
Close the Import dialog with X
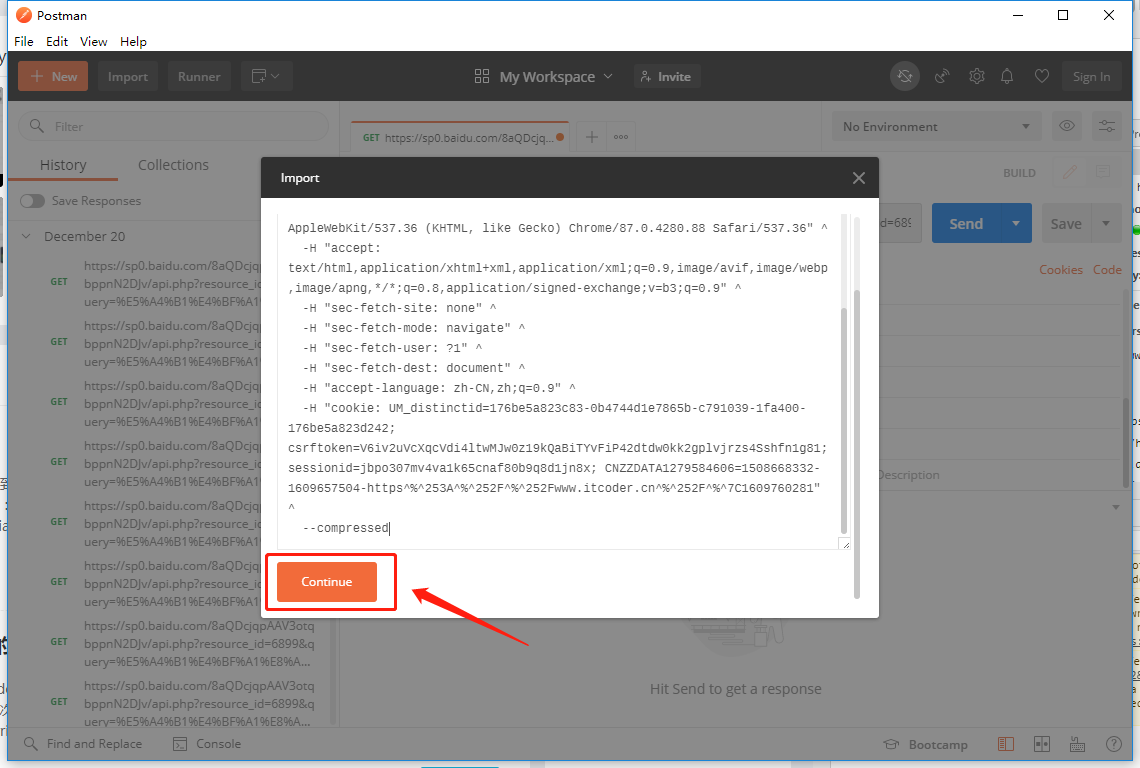[x=858, y=178]
